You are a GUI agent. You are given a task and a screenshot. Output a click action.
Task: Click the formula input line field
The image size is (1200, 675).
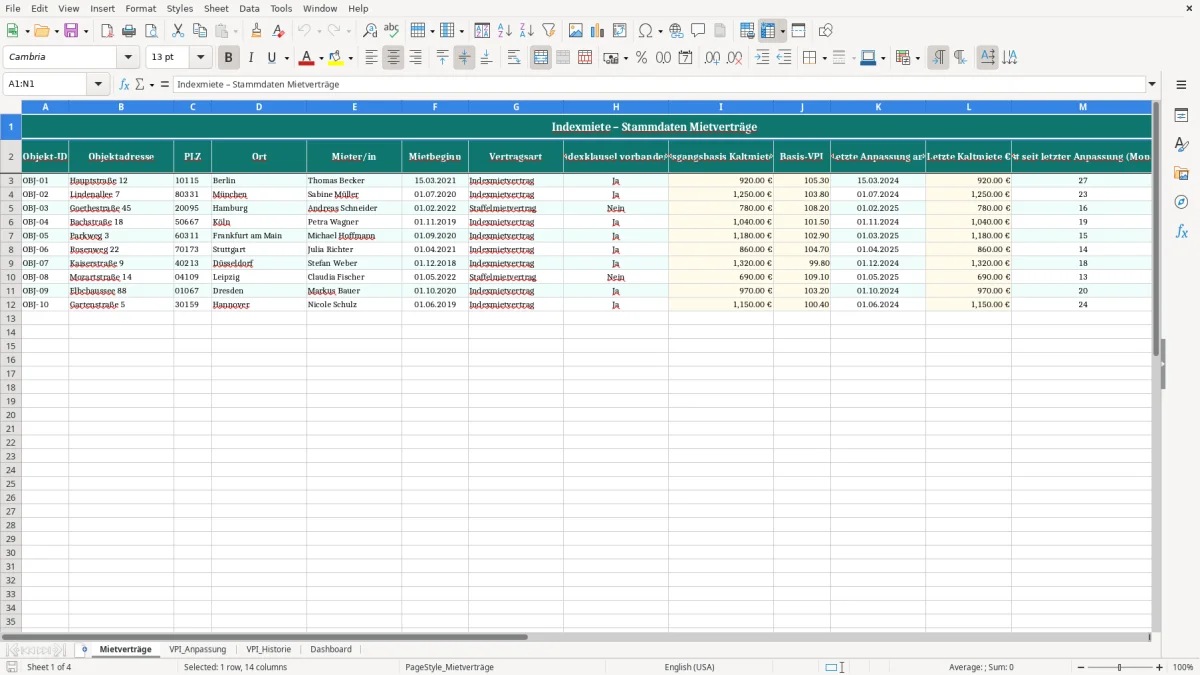tap(659, 85)
